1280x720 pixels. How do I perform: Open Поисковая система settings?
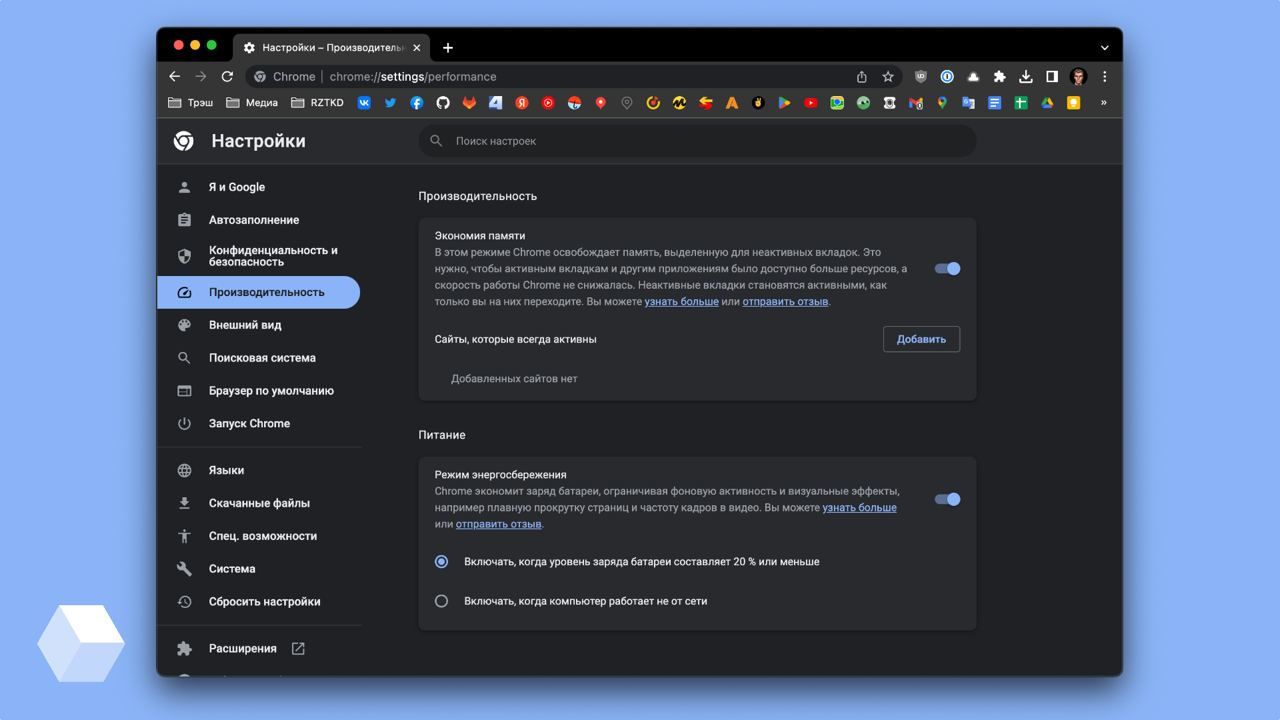coord(258,358)
